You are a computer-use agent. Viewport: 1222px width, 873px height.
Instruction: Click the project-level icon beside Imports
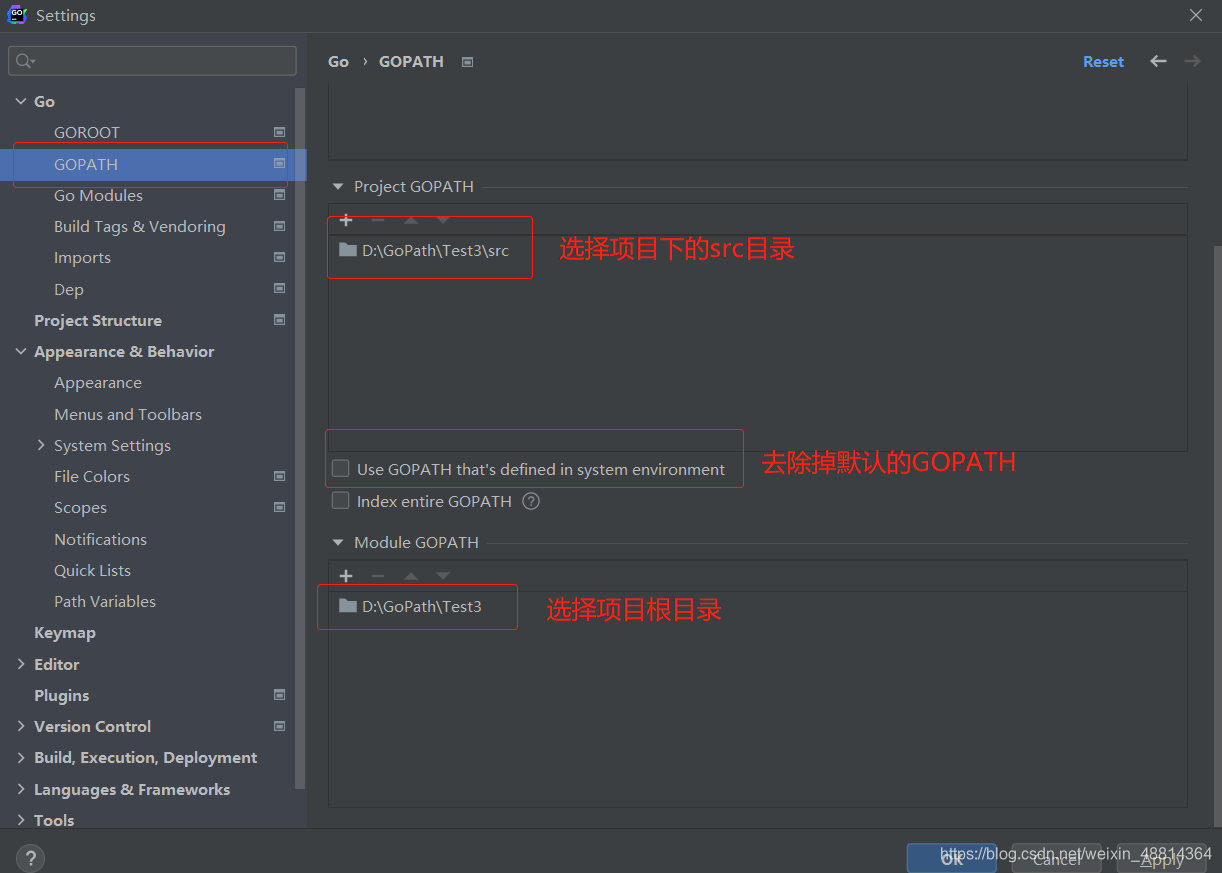[280, 257]
